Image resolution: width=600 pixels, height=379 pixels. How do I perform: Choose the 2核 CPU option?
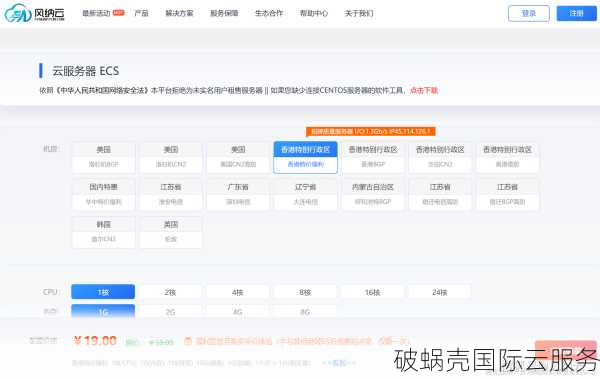point(170,292)
